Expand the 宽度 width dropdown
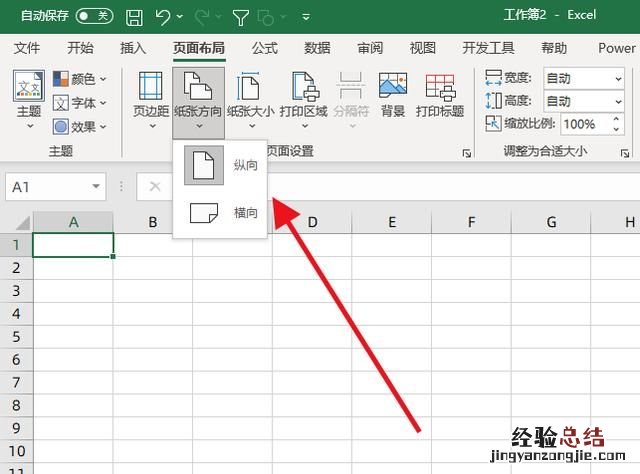 tap(616, 78)
